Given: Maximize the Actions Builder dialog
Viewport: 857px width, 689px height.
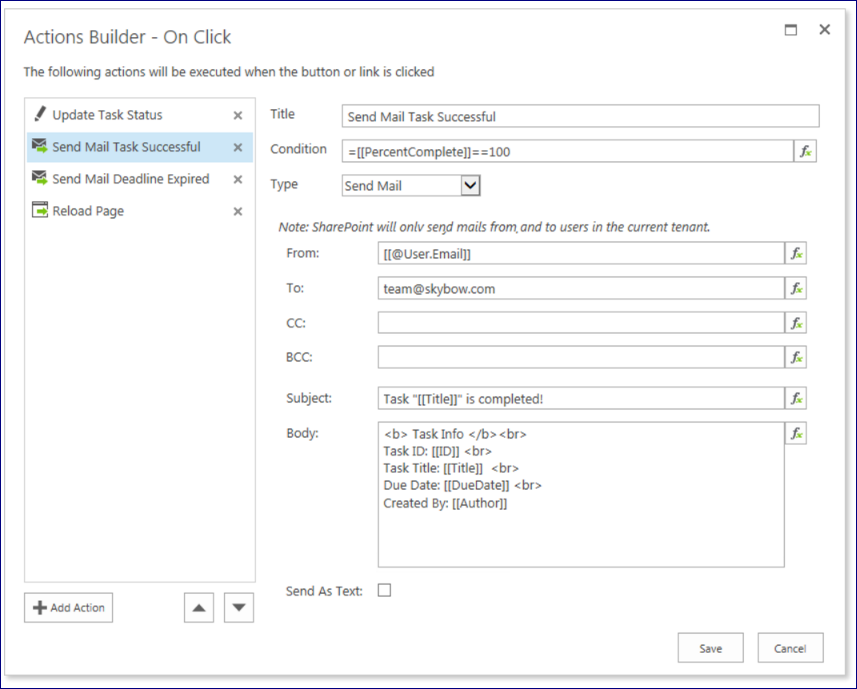Looking at the screenshot, I should click(791, 30).
